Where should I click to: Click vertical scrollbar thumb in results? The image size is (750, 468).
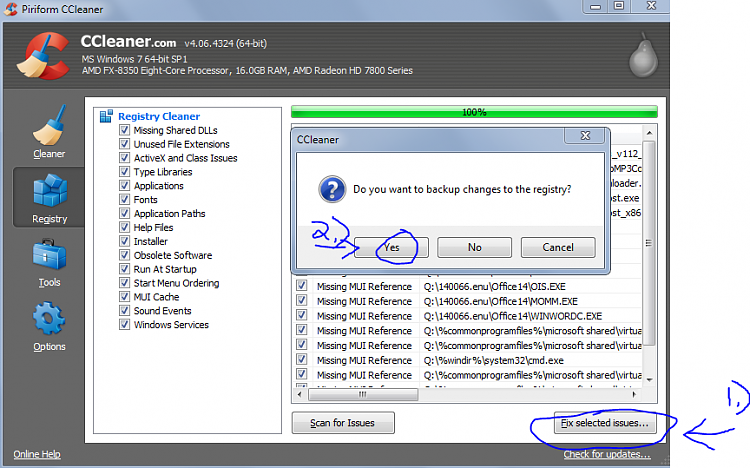[649, 243]
